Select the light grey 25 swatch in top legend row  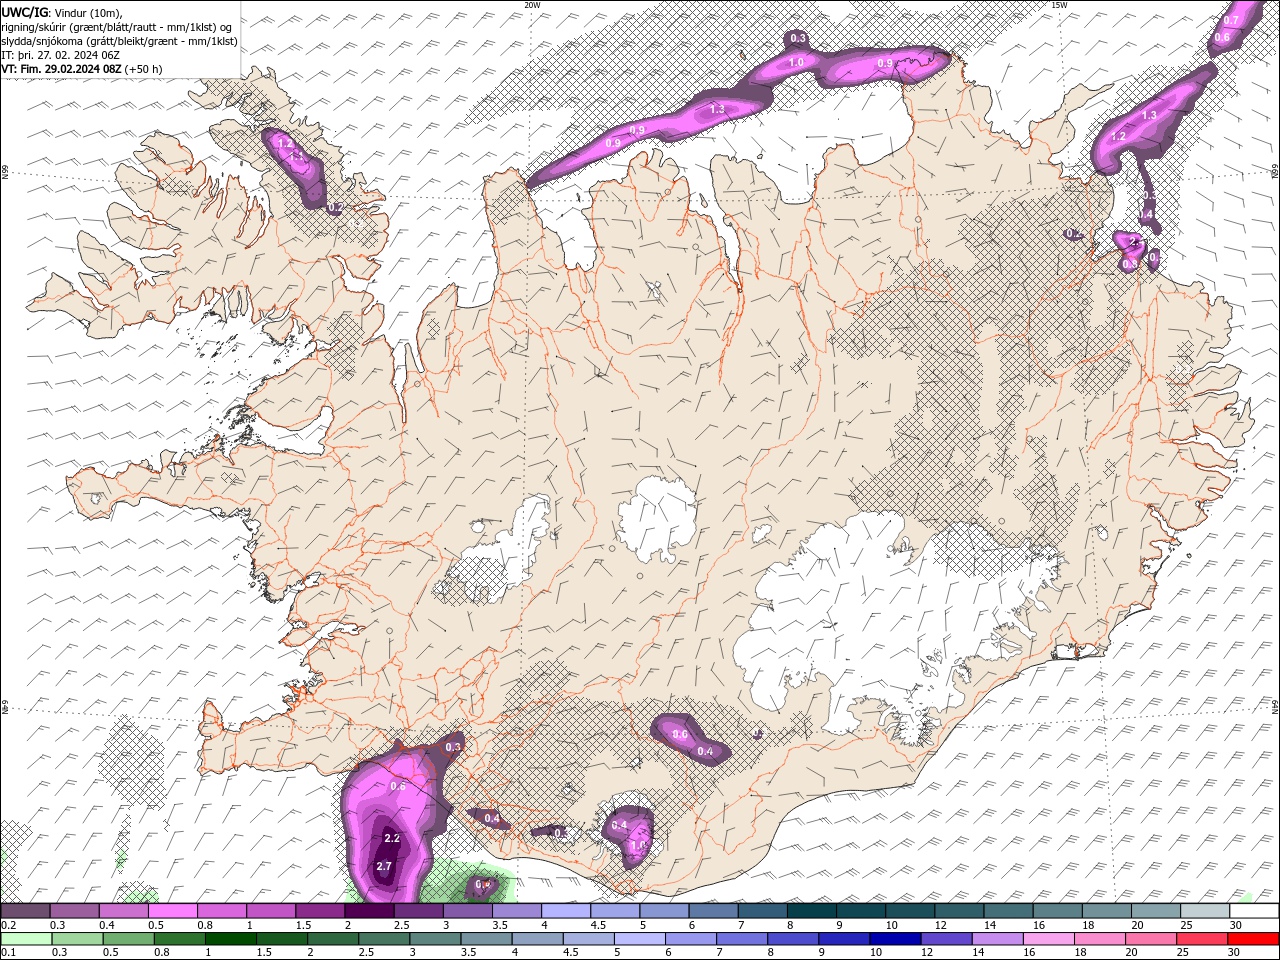click(1205, 911)
